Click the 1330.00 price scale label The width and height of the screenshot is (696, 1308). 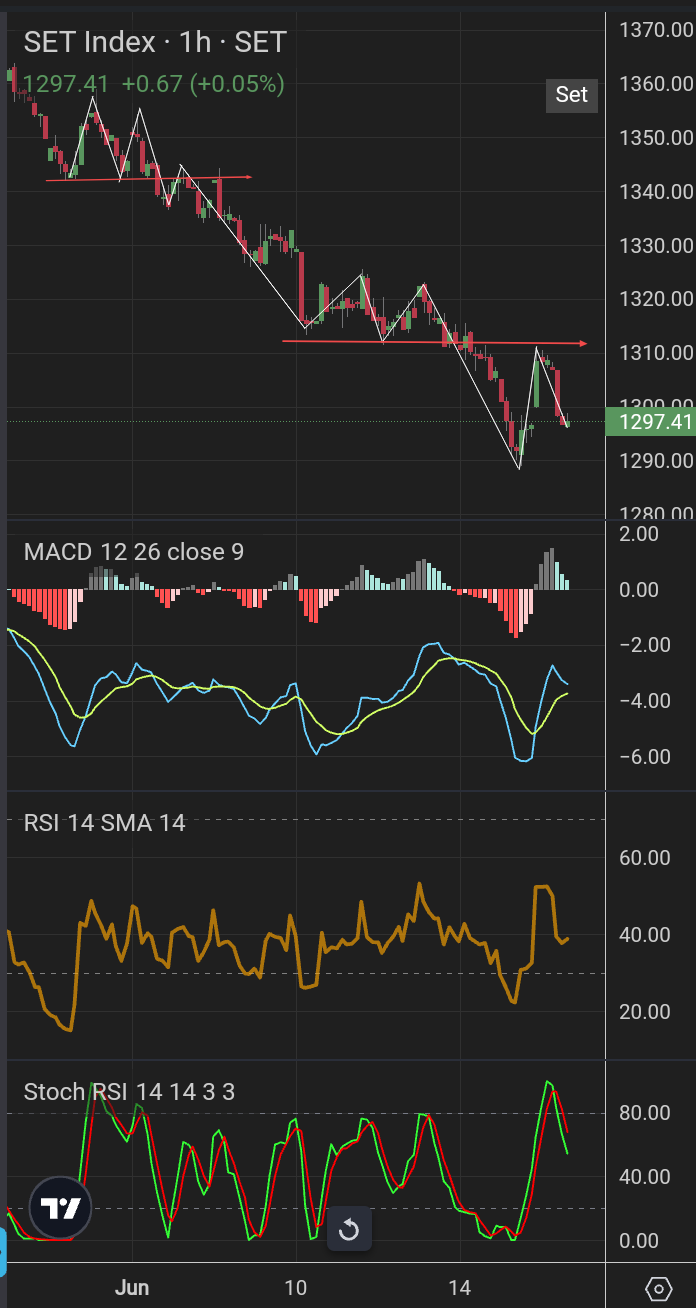[x=656, y=245]
